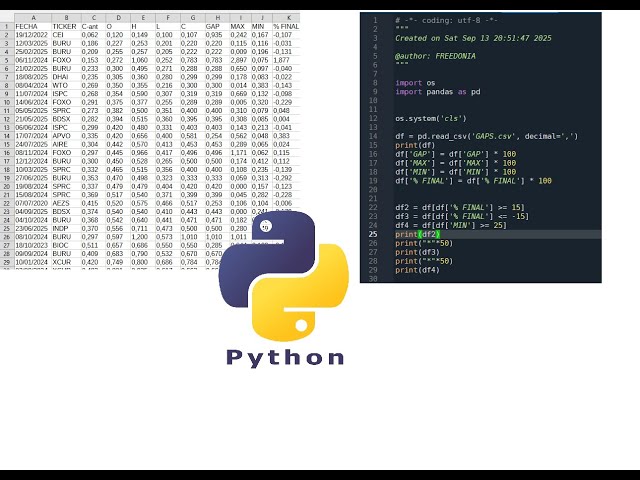The height and width of the screenshot is (480, 640).
Task: Select column header D in the spreadsheet
Action: (x=118, y=18)
